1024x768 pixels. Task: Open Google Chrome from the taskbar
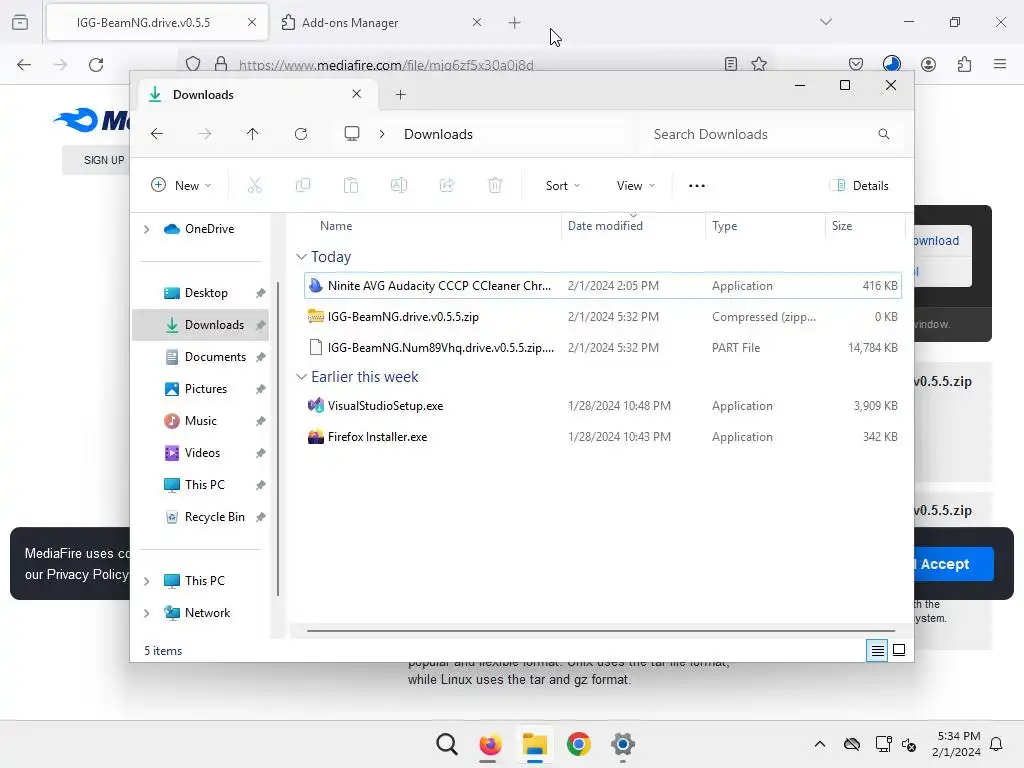(x=579, y=744)
